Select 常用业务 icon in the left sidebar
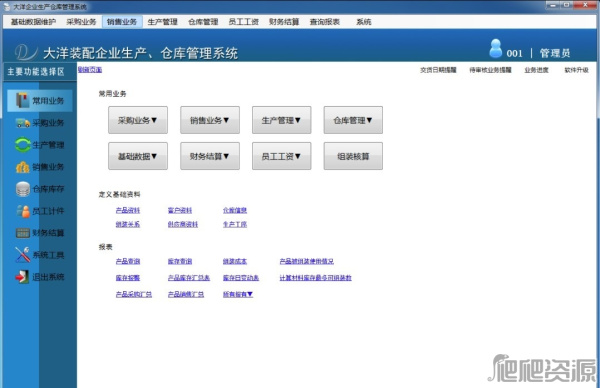The height and width of the screenshot is (388, 600). (x=23, y=101)
